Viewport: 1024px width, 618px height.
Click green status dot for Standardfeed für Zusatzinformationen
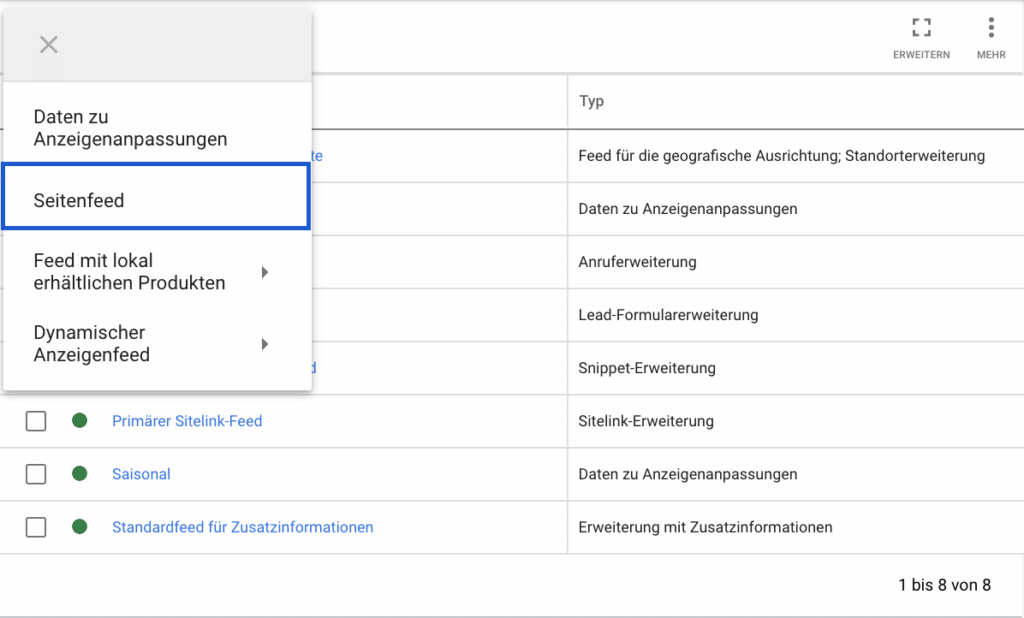pyautogui.click(x=80, y=527)
